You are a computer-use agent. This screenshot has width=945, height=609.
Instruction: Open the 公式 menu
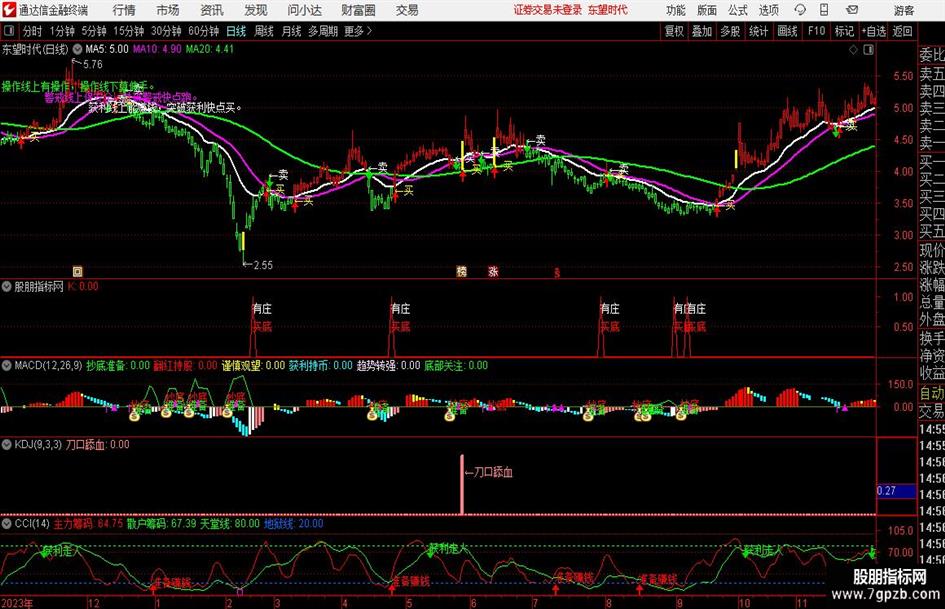point(738,10)
